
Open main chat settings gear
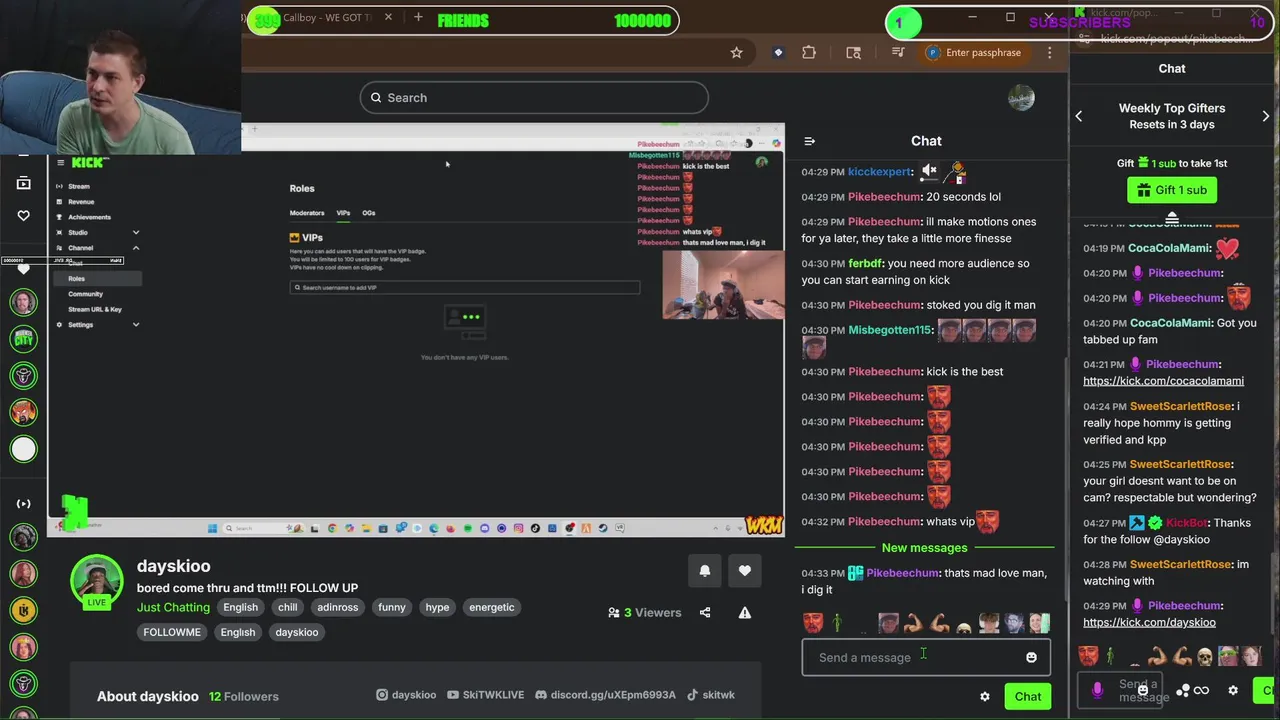(x=985, y=697)
